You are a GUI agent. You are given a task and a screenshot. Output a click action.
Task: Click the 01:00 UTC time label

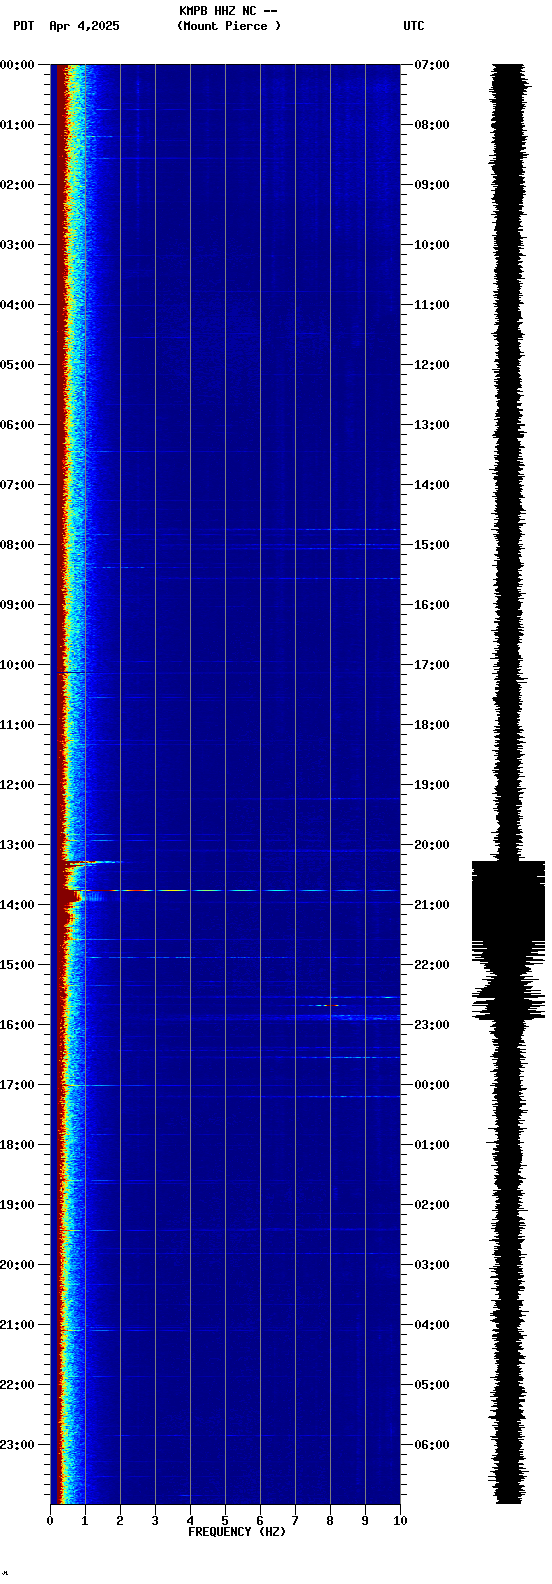point(432,1145)
